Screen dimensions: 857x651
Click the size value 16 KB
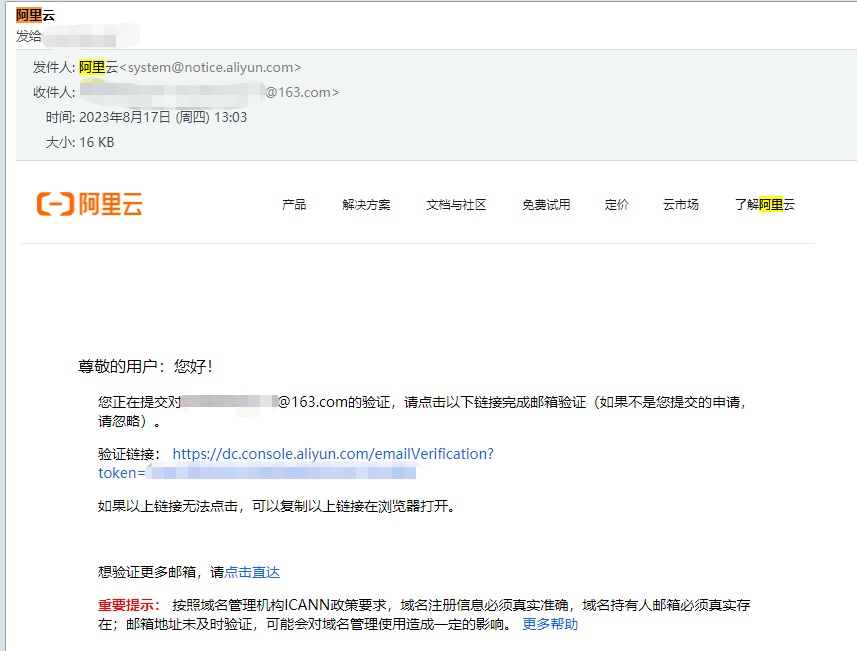pyautogui.click(x=97, y=143)
